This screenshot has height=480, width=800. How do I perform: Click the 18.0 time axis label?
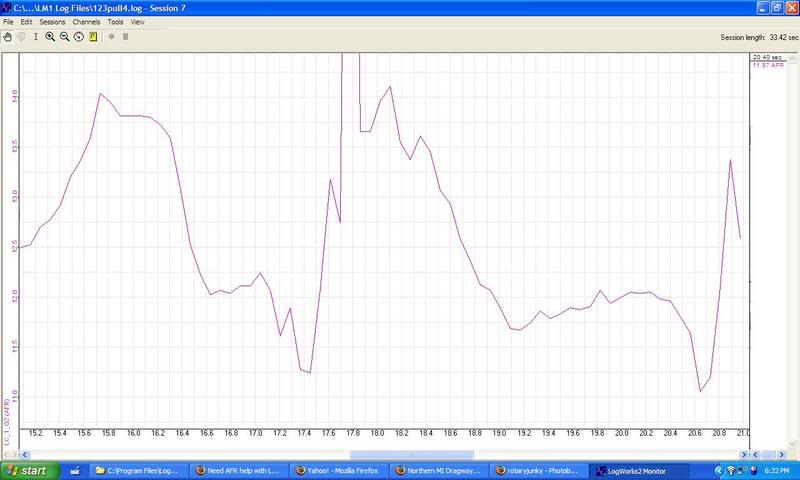tap(377, 433)
